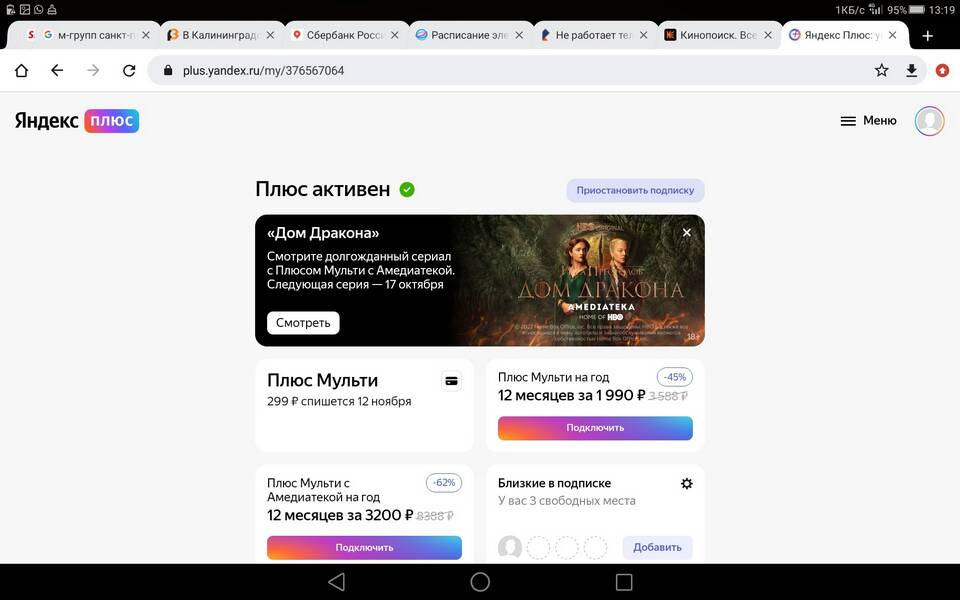Click «Приостановить подписку» button

click(636, 190)
